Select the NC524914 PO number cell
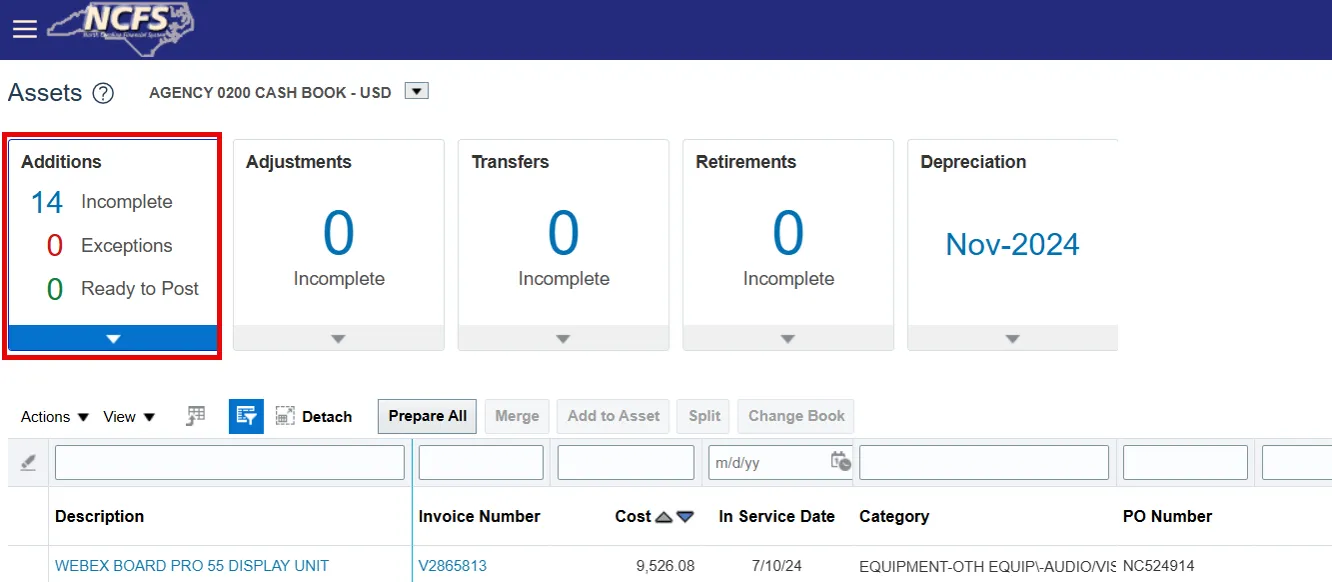Image resolution: width=1332 pixels, height=582 pixels. point(1158,566)
